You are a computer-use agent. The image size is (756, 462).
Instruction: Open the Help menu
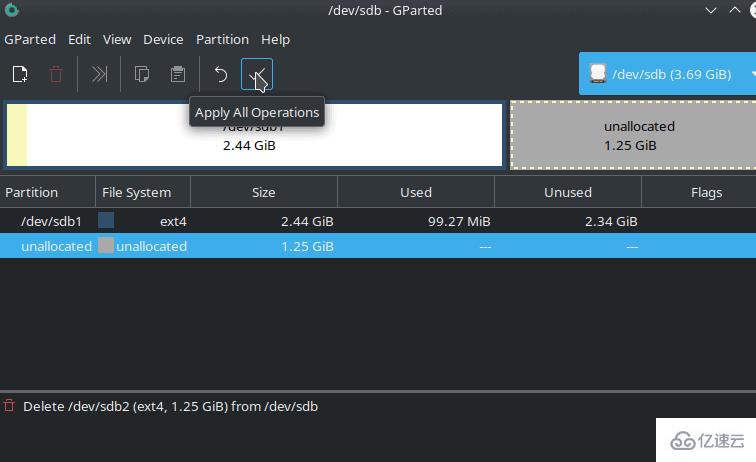point(275,40)
